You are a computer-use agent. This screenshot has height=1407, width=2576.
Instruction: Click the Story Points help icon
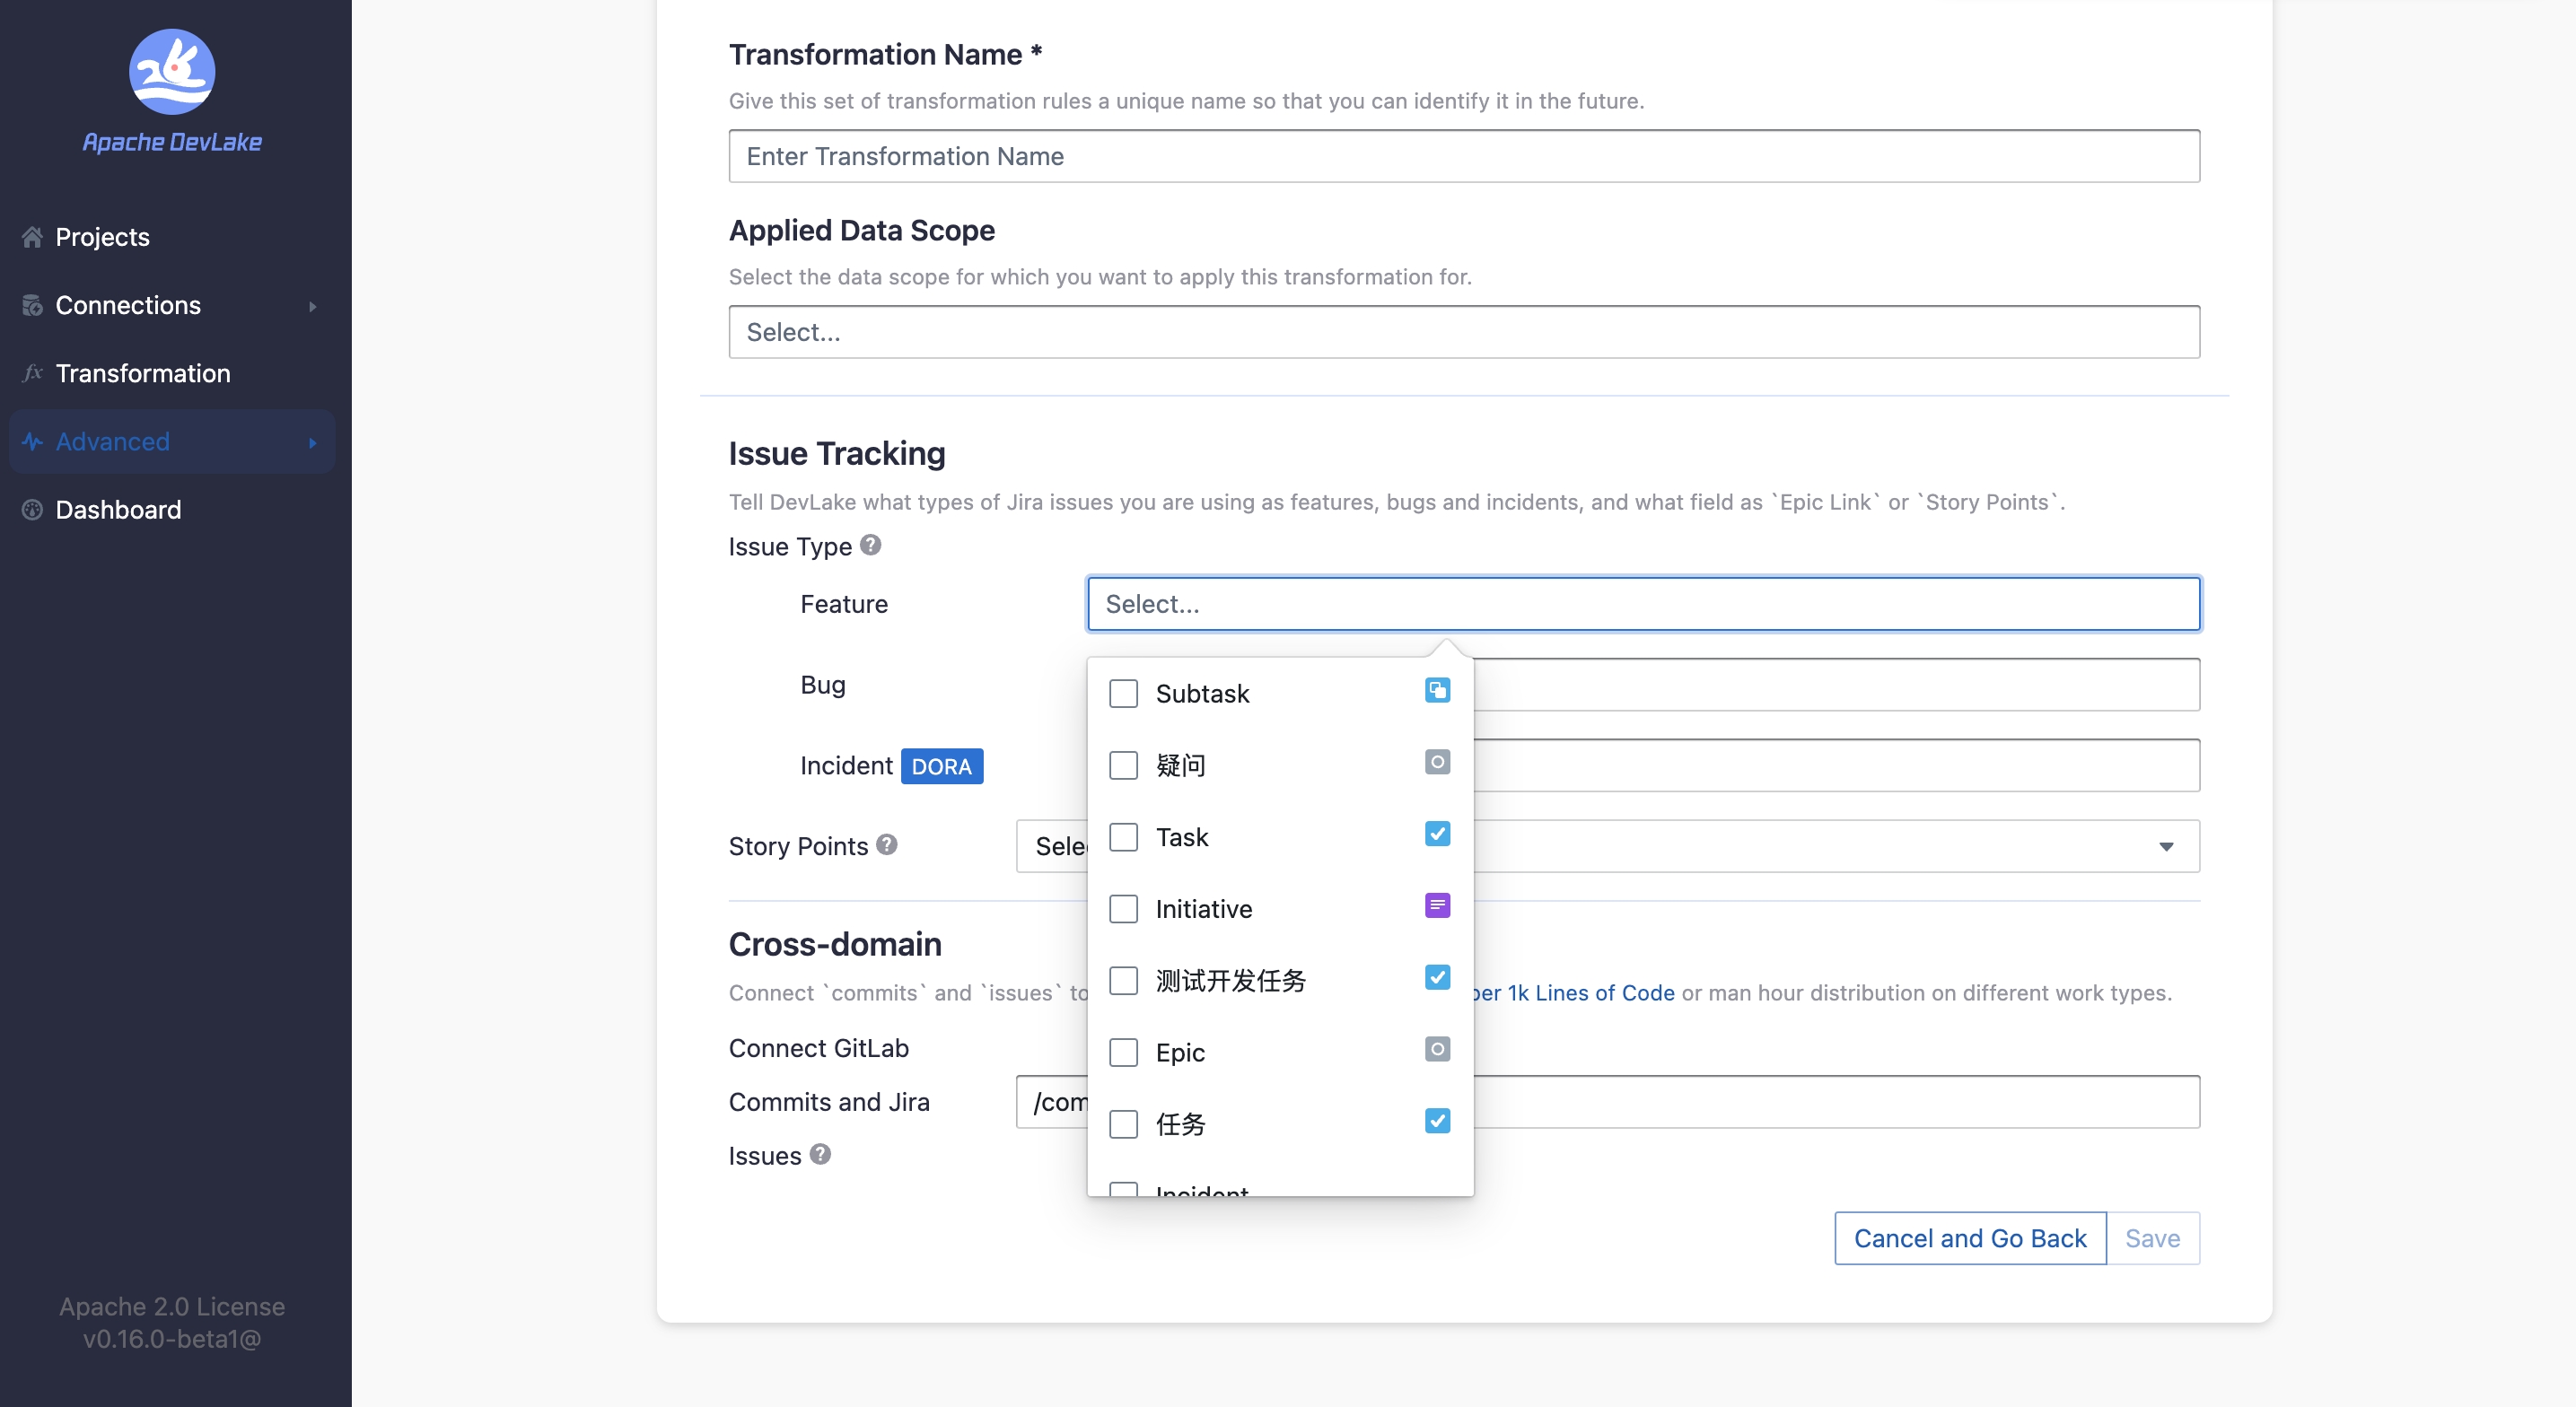887,844
